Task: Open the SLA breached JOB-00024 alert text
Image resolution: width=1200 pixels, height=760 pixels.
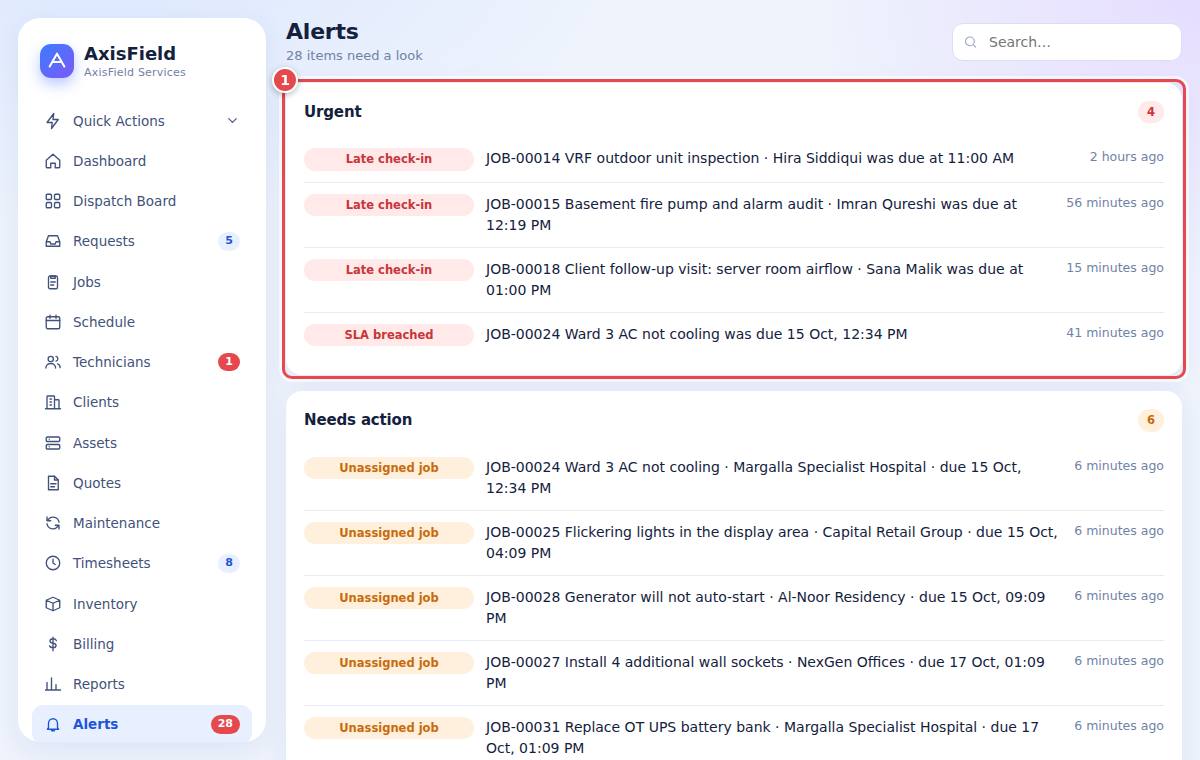Action: point(696,334)
